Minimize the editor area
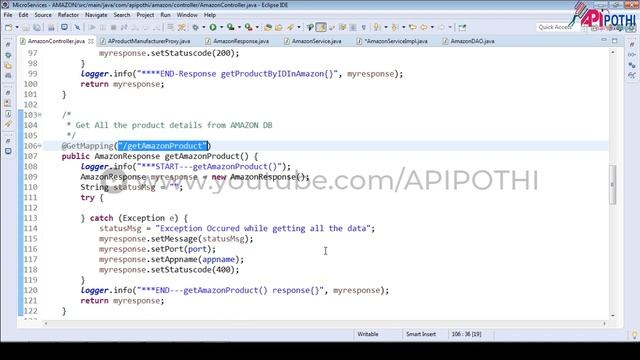 pyautogui.click(x=604, y=40)
